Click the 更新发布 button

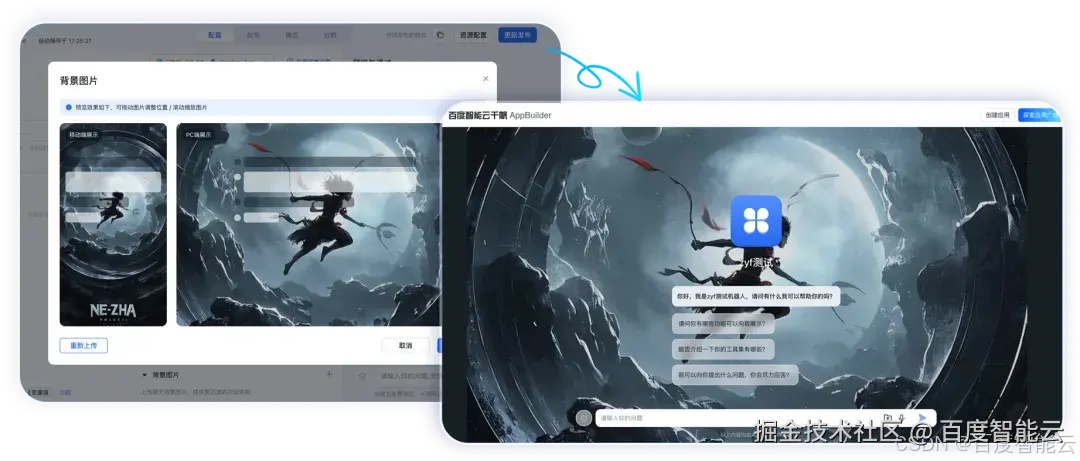517,34
